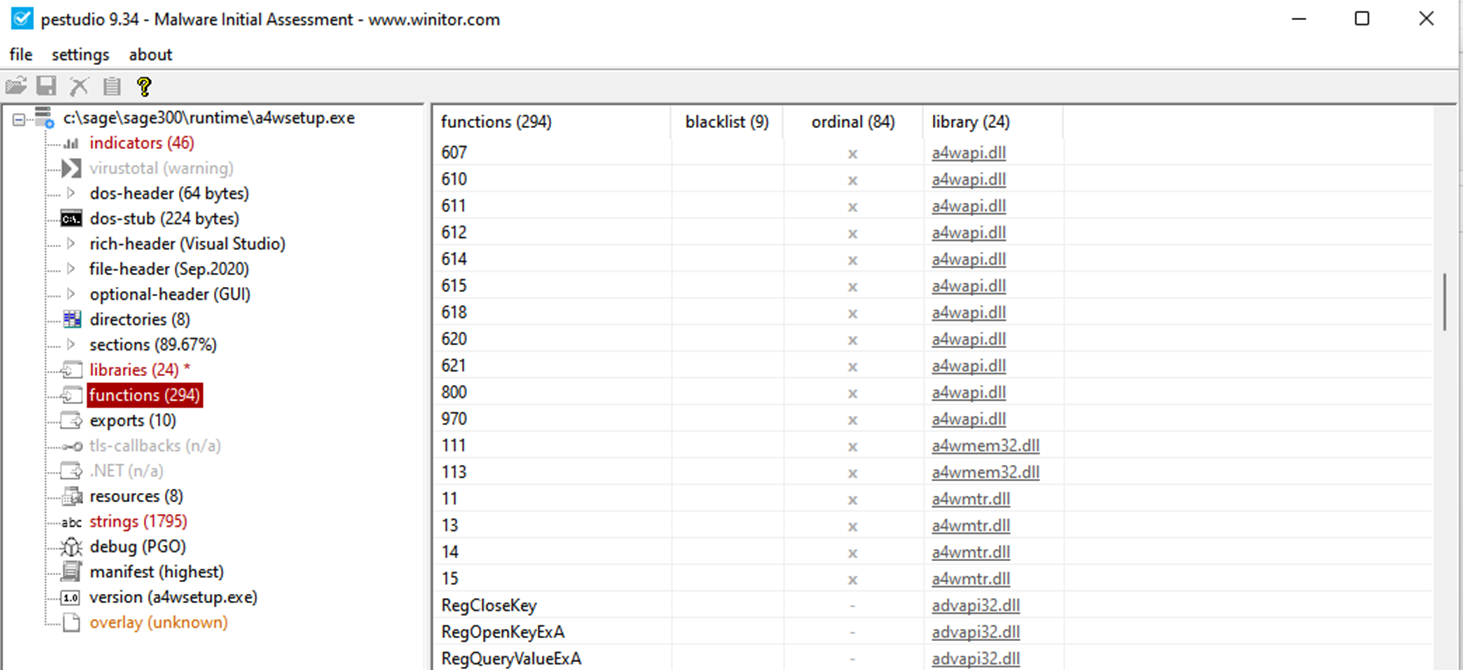Click the indicators bar chart icon
The image size is (1463, 670).
[71, 144]
